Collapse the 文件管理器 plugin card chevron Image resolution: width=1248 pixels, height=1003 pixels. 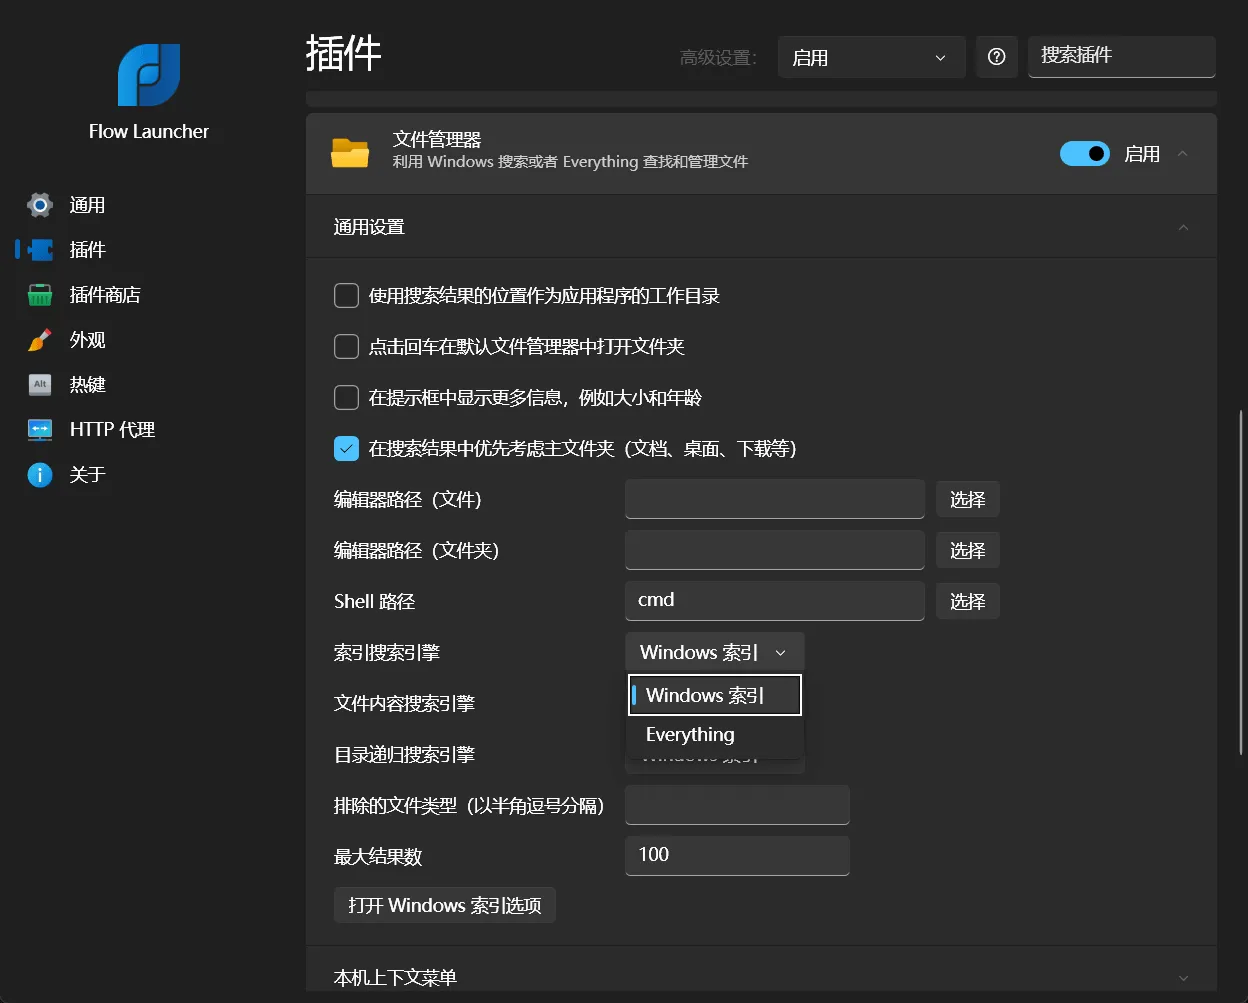tap(1183, 153)
